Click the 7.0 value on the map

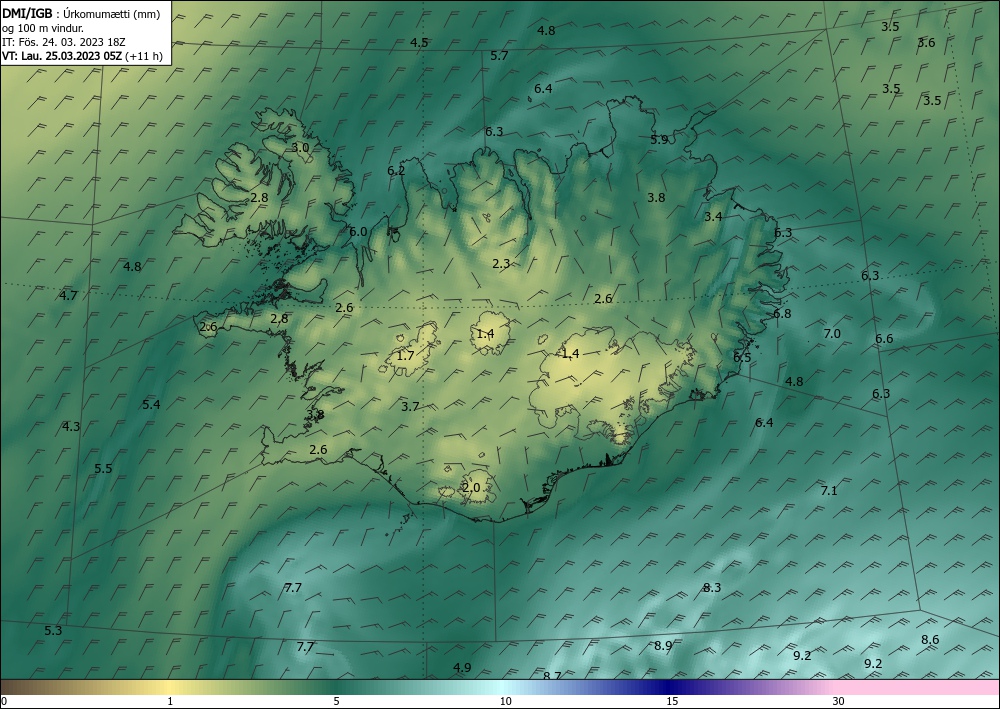tap(832, 333)
